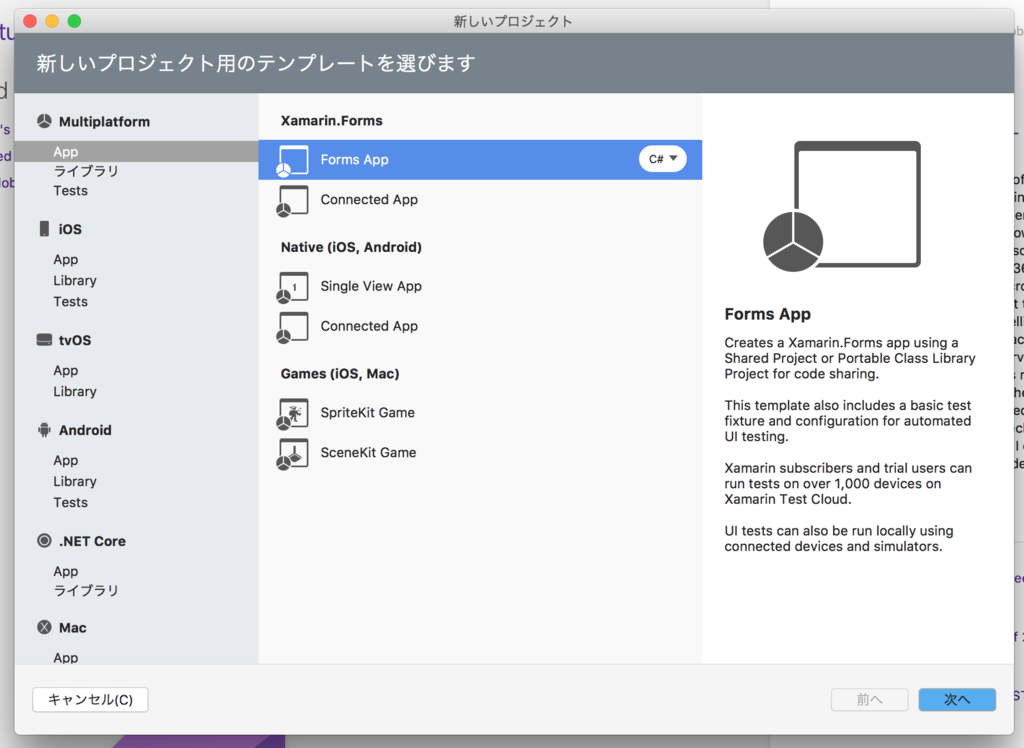Screen dimensions: 1024x748
Task: Click the red close window button
Action: pyautogui.click(x=30, y=22)
